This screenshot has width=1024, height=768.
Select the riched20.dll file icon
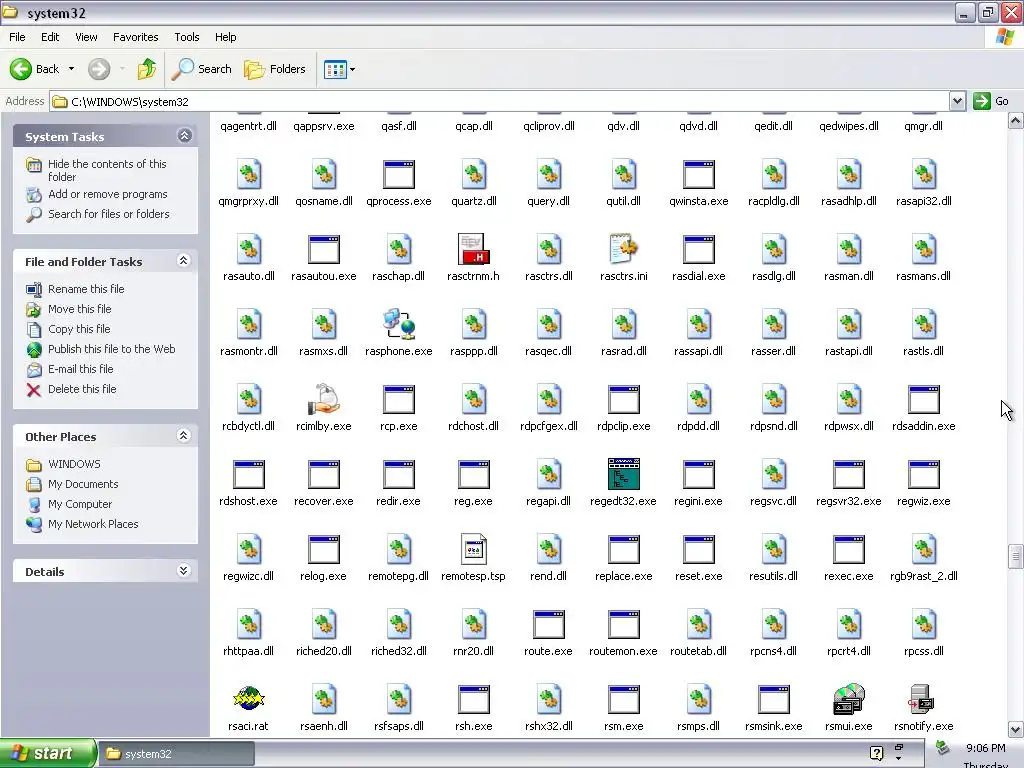pos(324,624)
